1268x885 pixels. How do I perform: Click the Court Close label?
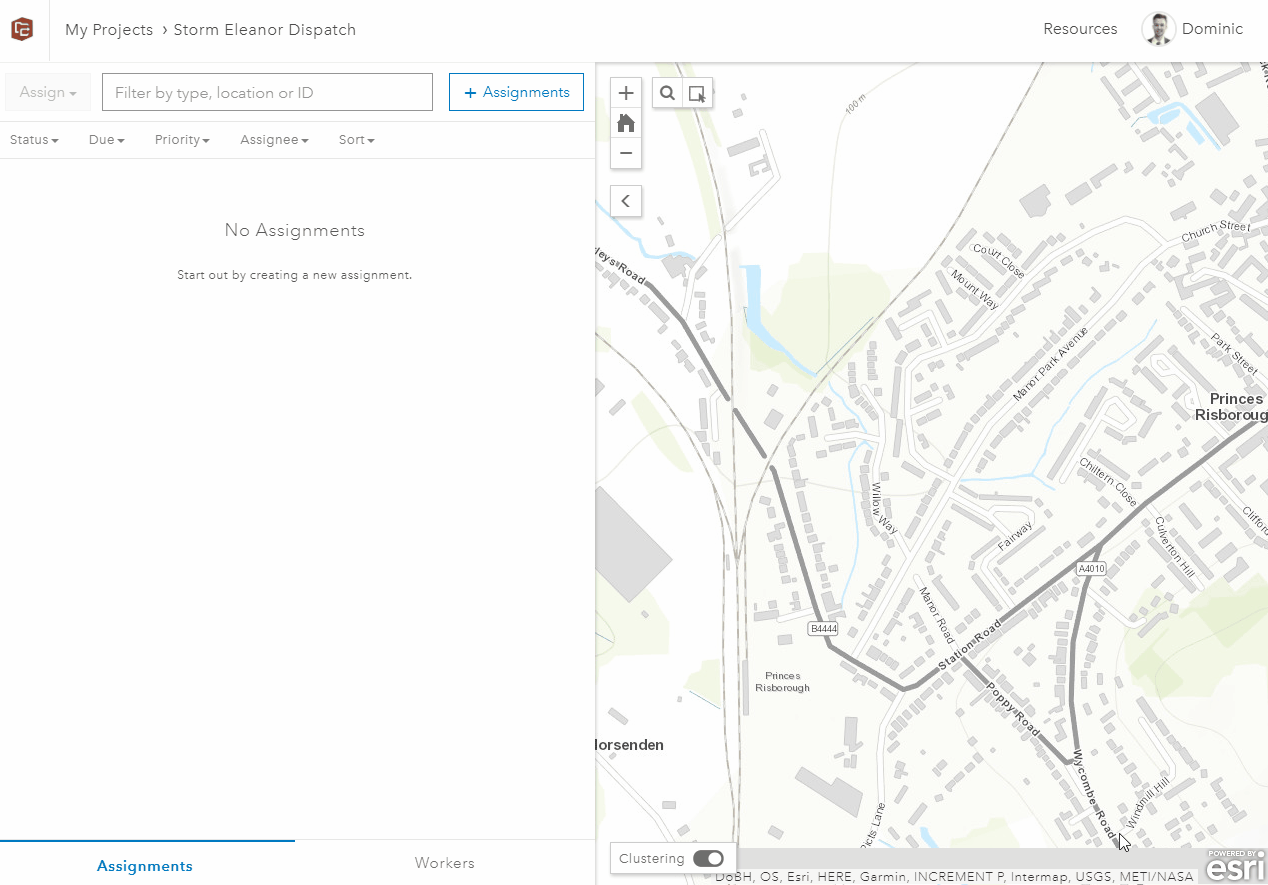[x=999, y=261]
